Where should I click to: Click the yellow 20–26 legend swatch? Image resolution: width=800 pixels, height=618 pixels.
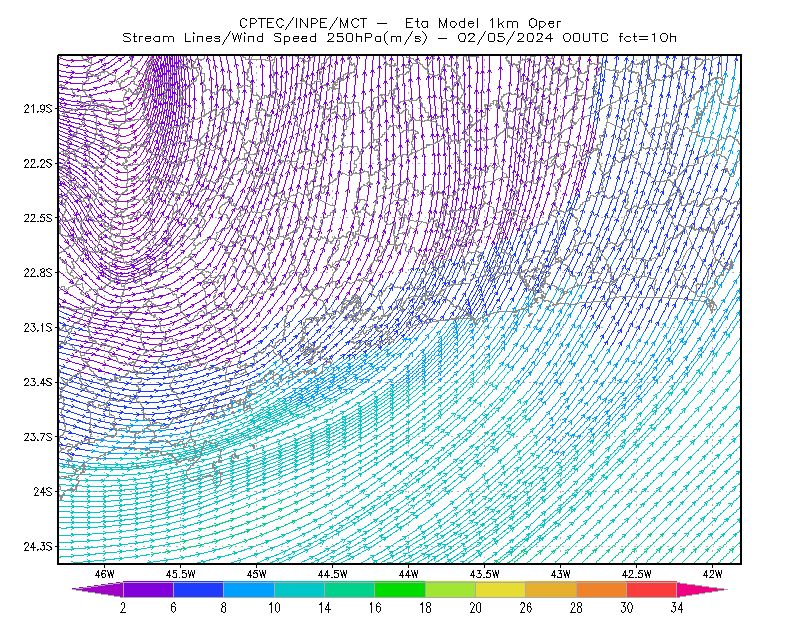coord(501,589)
